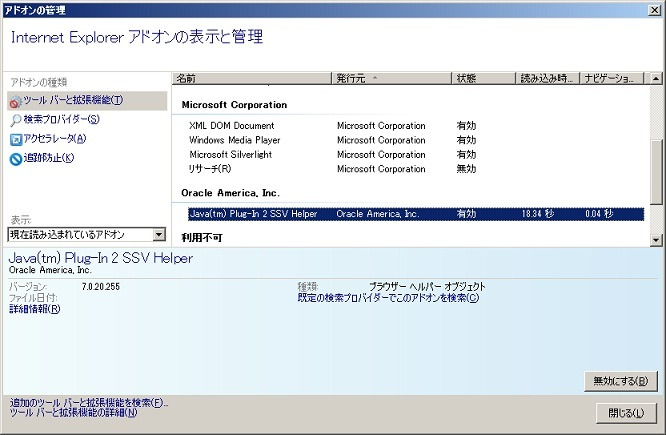
Task: Click the Toolbars and Extensions gear icon
Action: tap(16, 101)
